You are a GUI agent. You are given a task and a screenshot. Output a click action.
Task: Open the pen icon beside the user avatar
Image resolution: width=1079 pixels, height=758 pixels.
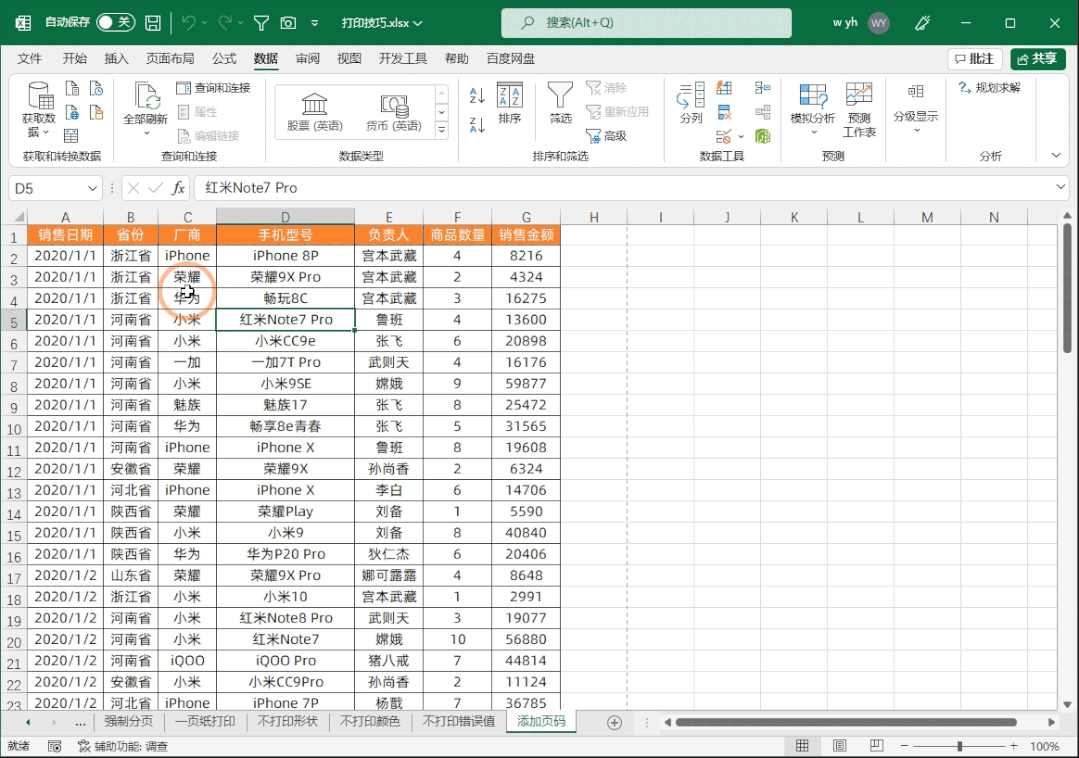[x=922, y=23]
